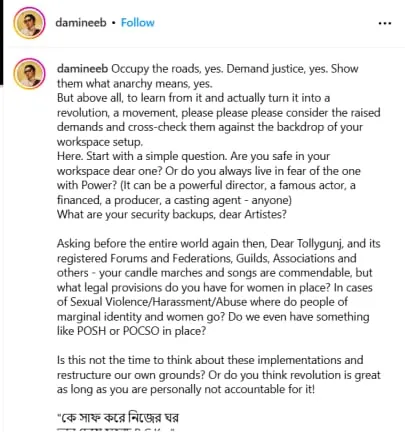Click the line "Here. Start with a simple question"

(193, 156)
